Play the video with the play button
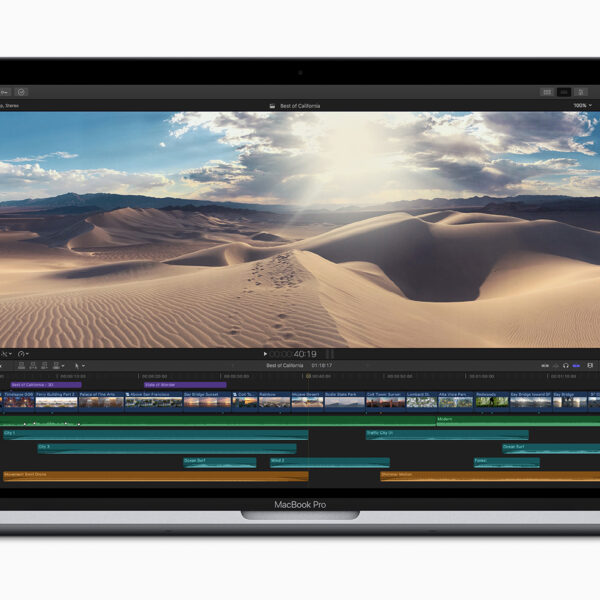Screen dimensions: 600x600 pos(265,354)
